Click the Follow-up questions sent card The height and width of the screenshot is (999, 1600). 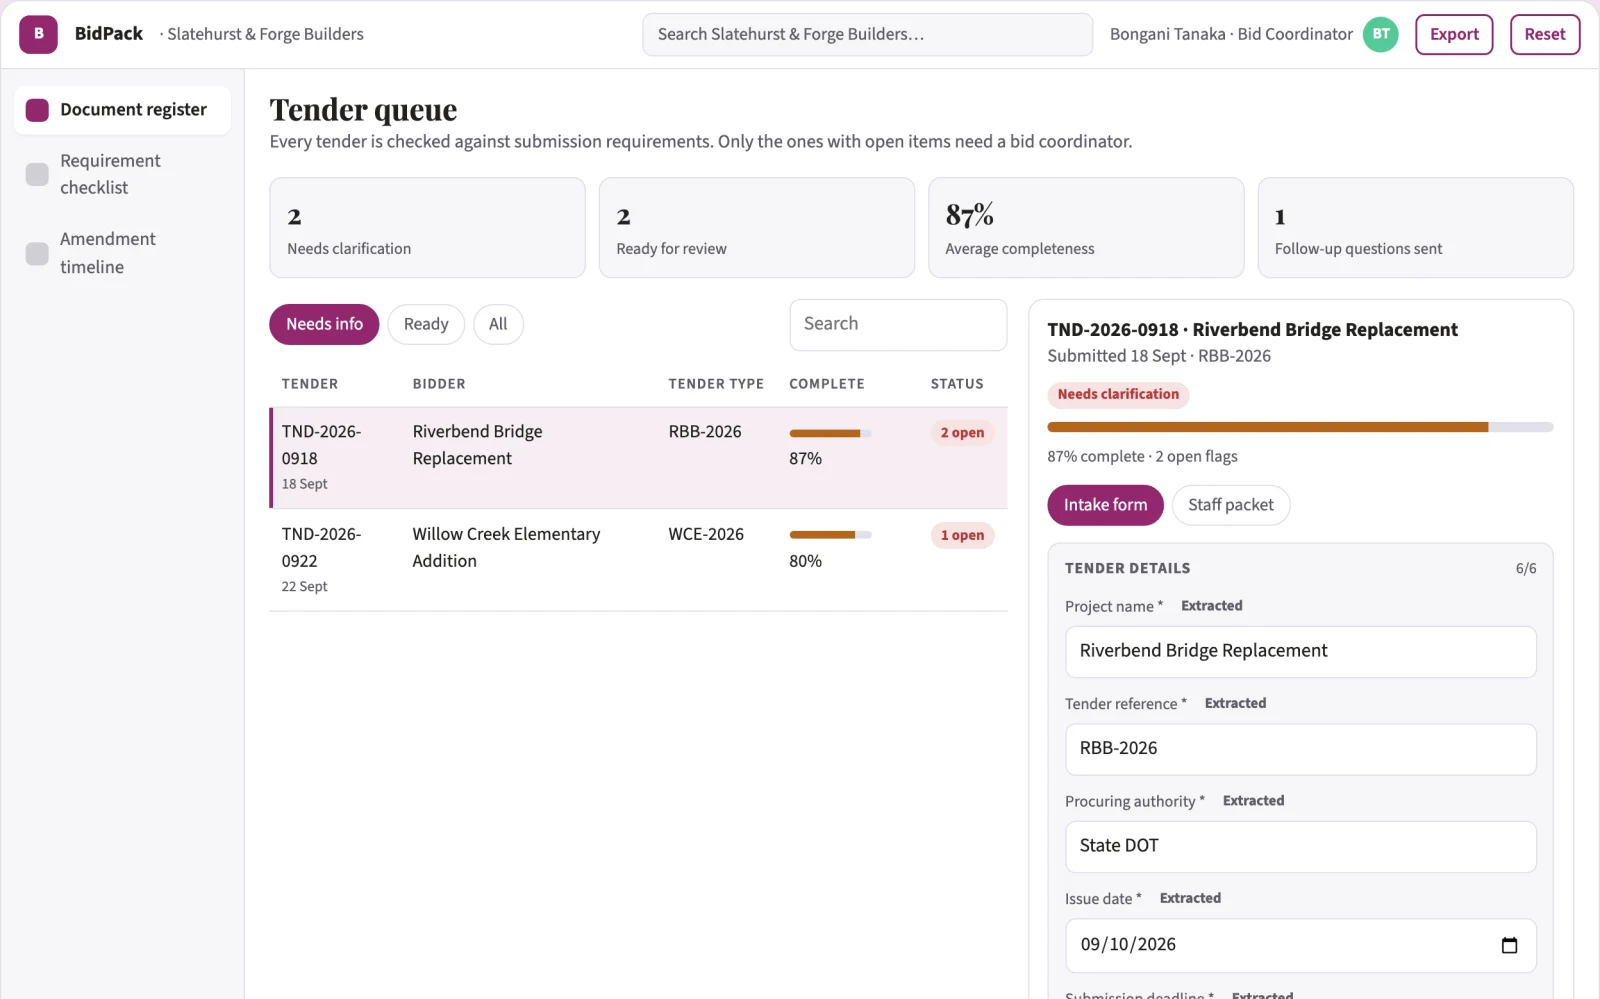tap(1415, 228)
